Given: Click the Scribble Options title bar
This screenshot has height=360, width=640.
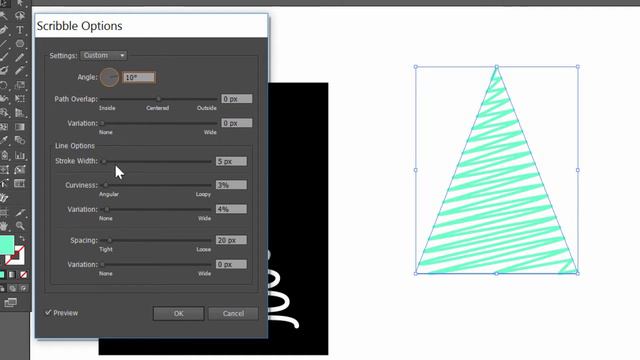Looking at the screenshot, I should [151, 26].
